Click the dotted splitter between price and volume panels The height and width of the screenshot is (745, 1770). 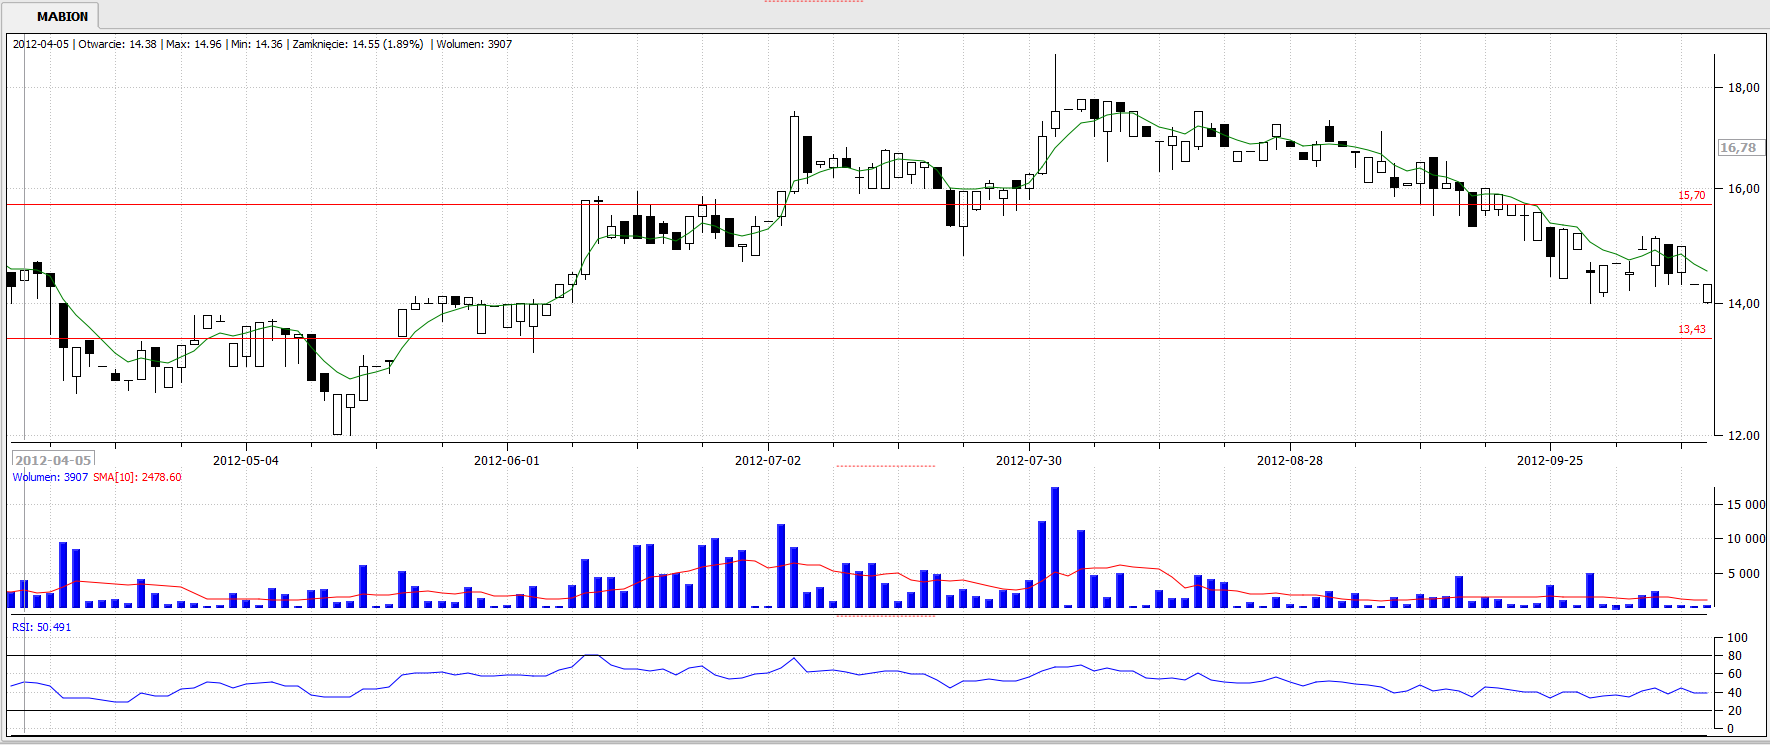pos(885,466)
